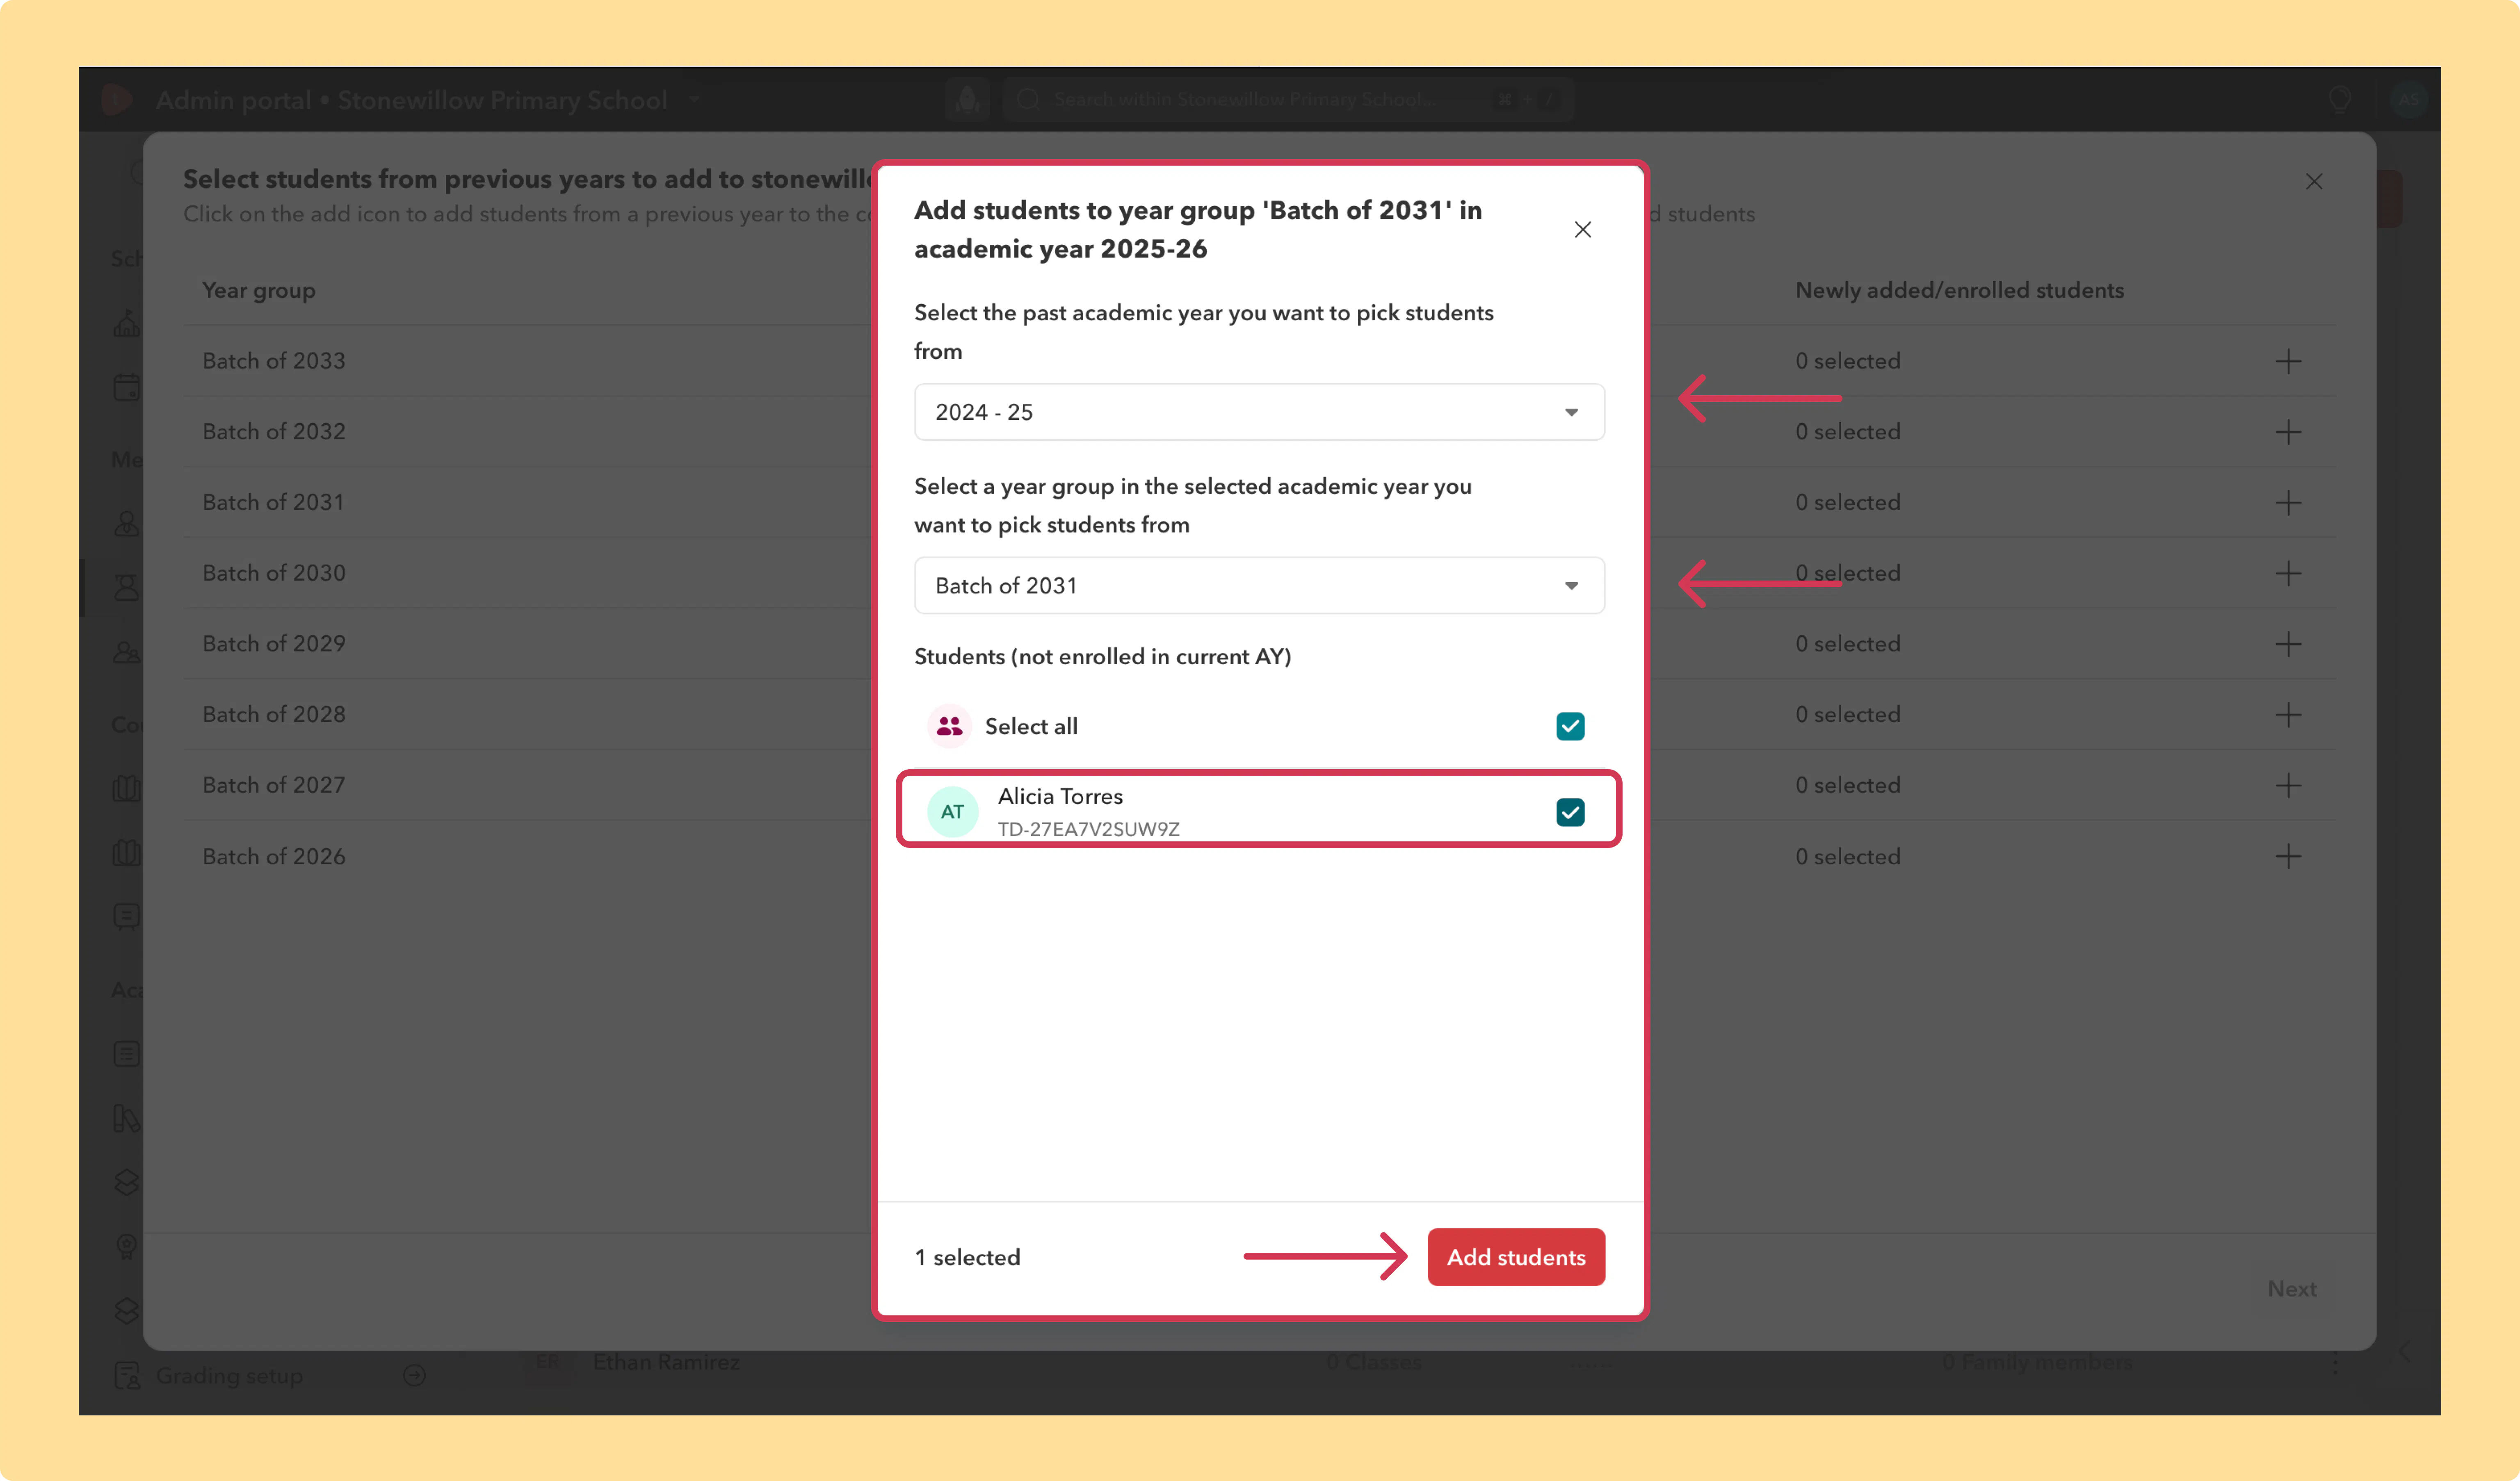Toggle the Select all checkbox

tap(1570, 726)
